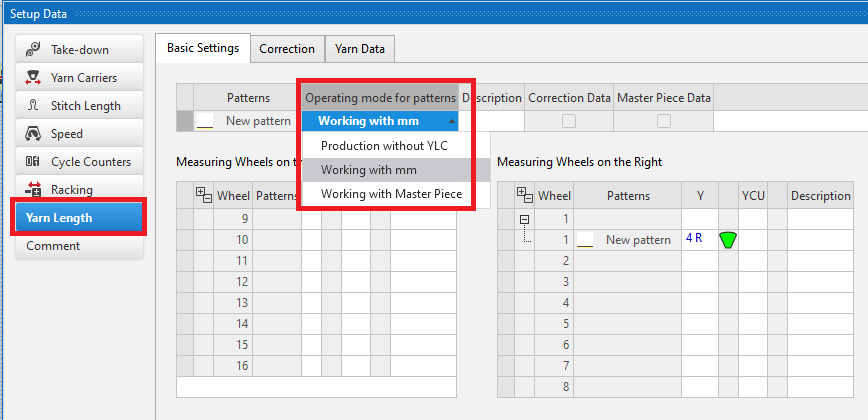Enable the Master Piece Data checkbox
This screenshot has height=420, width=868.
(x=663, y=121)
